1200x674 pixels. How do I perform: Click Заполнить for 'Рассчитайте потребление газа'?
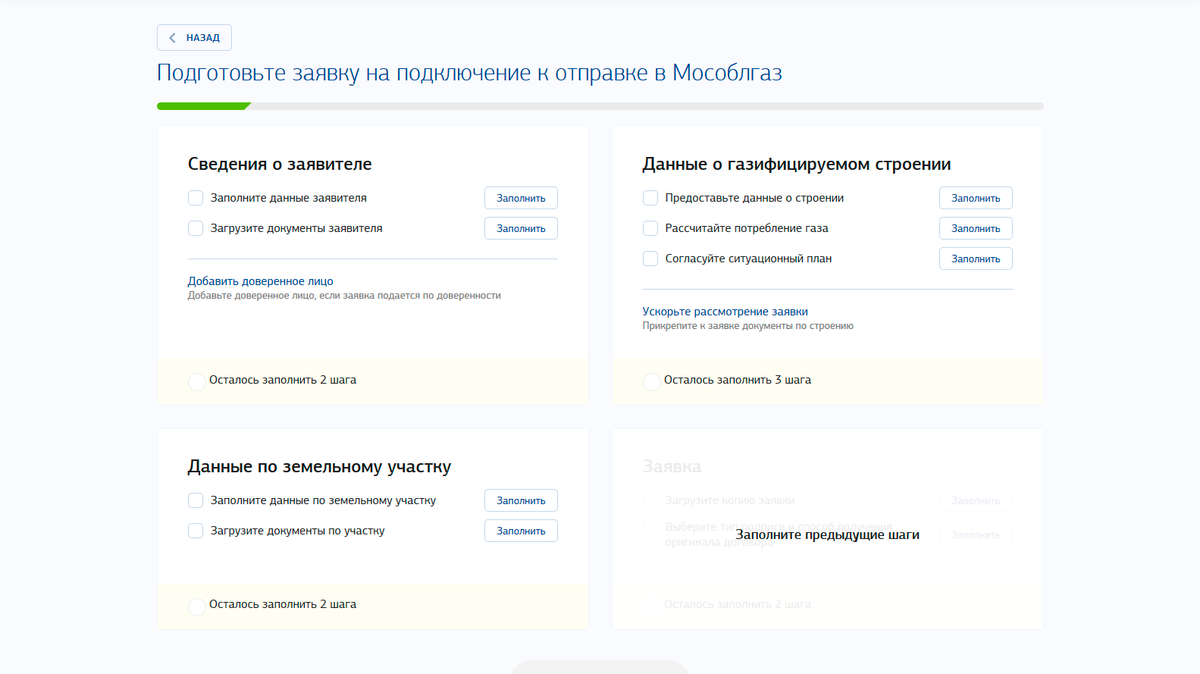976,228
